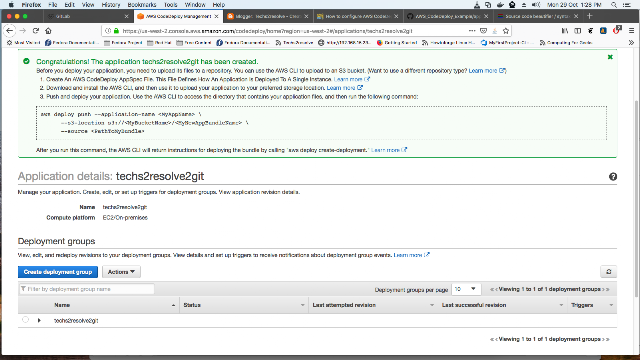640x360 pixels.
Task: Open Firefox hamburger menu
Action: coord(631,31)
